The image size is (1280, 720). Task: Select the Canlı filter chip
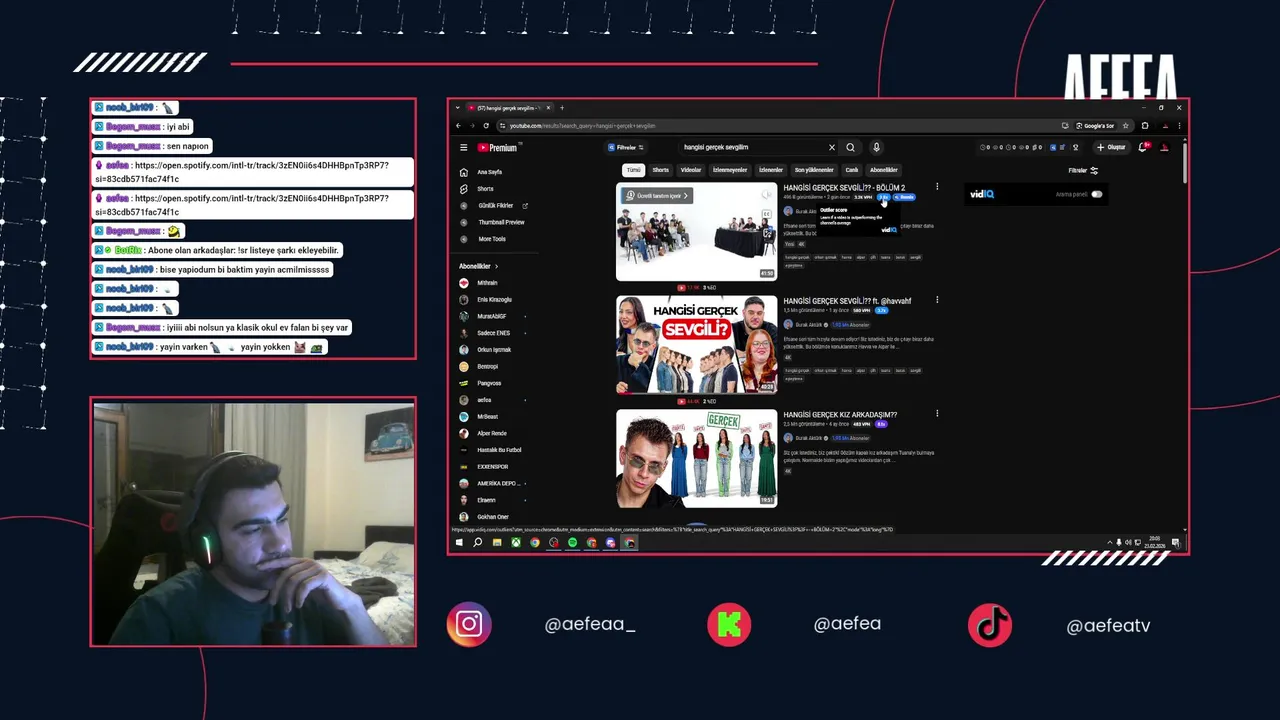tap(852, 170)
